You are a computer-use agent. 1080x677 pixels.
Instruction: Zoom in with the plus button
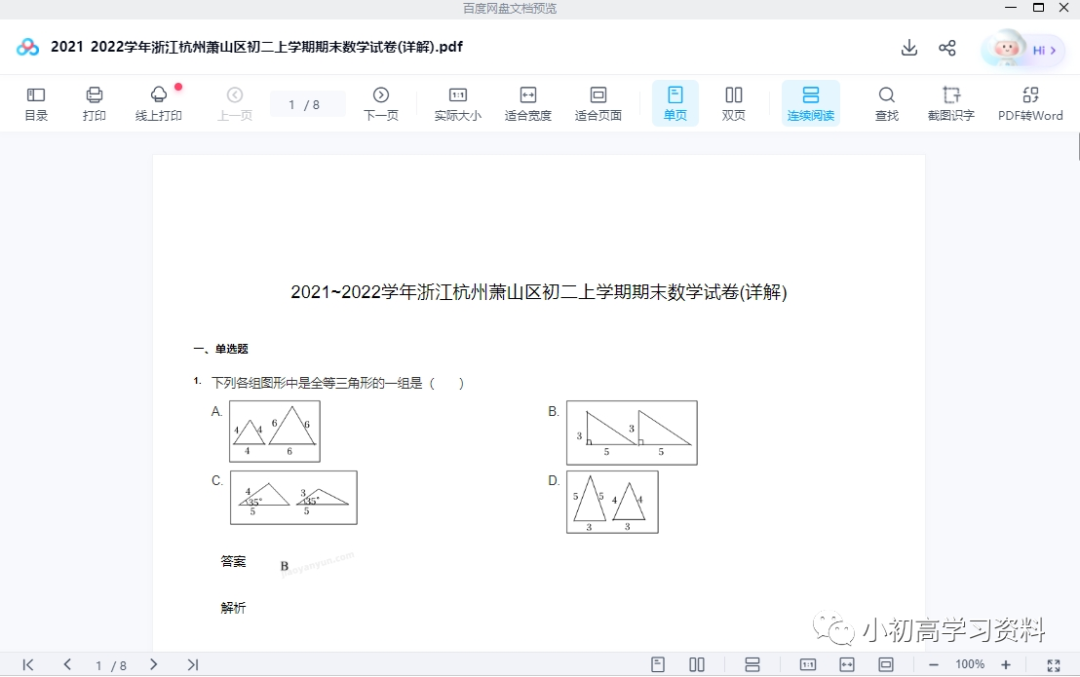(1006, 665)
